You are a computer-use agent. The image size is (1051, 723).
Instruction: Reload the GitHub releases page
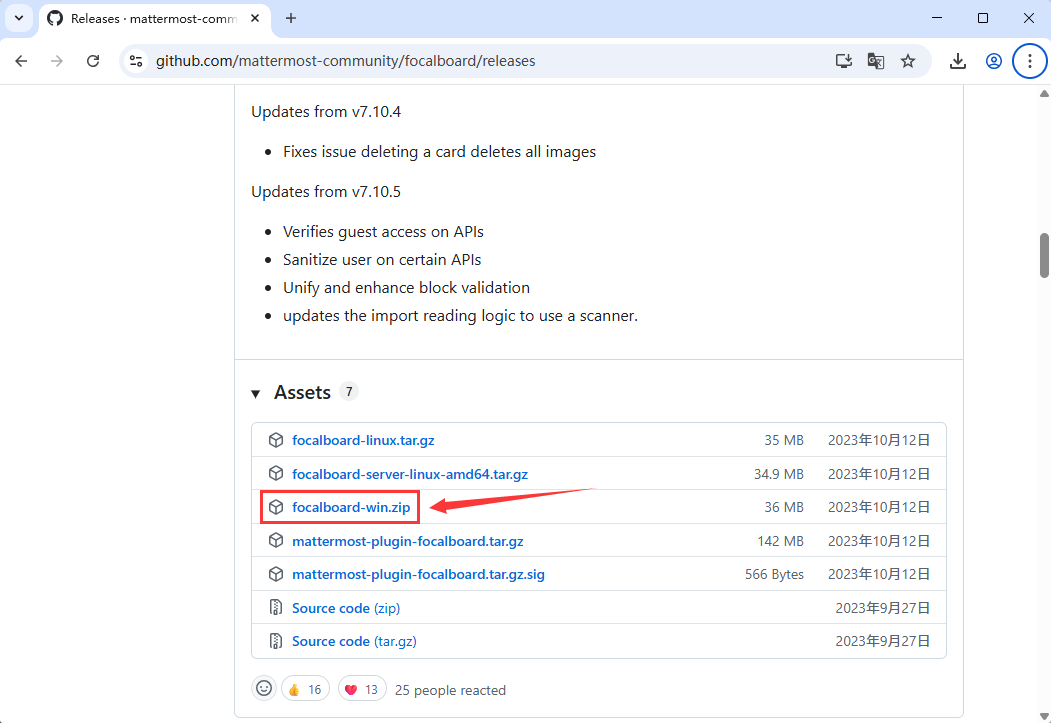click(x=93, y=61)
